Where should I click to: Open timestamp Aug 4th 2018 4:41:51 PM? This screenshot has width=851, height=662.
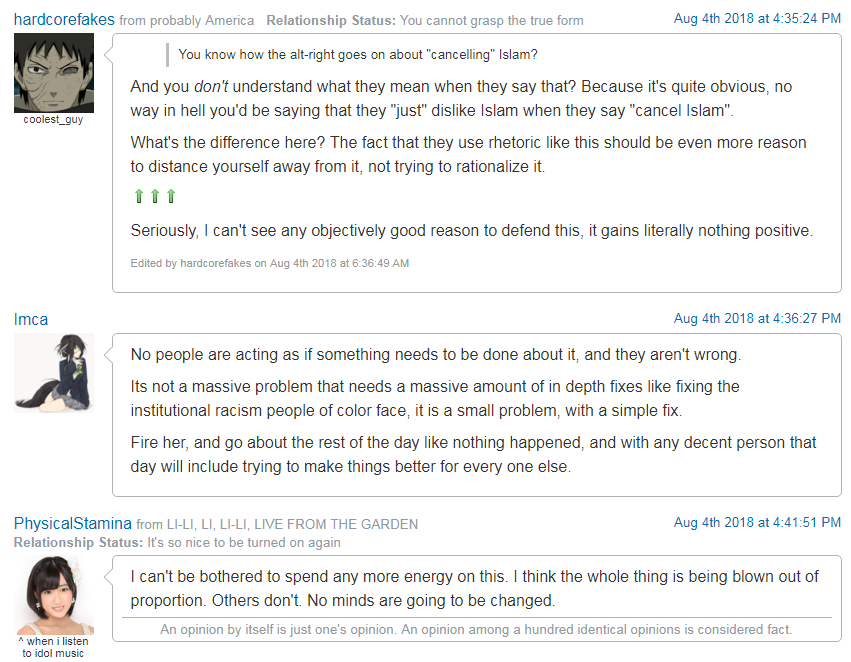click(757, 522)
